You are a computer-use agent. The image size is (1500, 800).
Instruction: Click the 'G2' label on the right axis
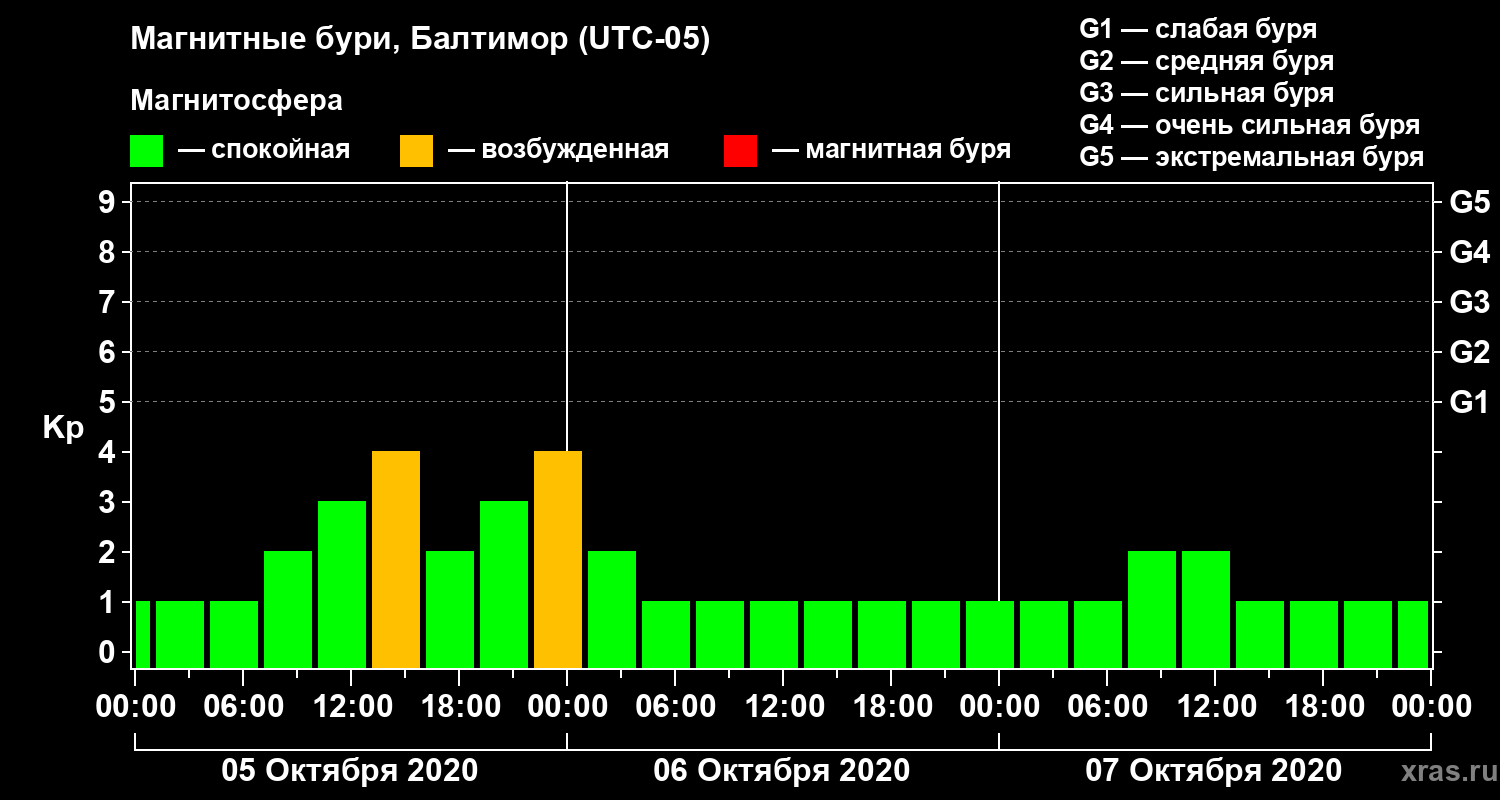[1470, 352]
